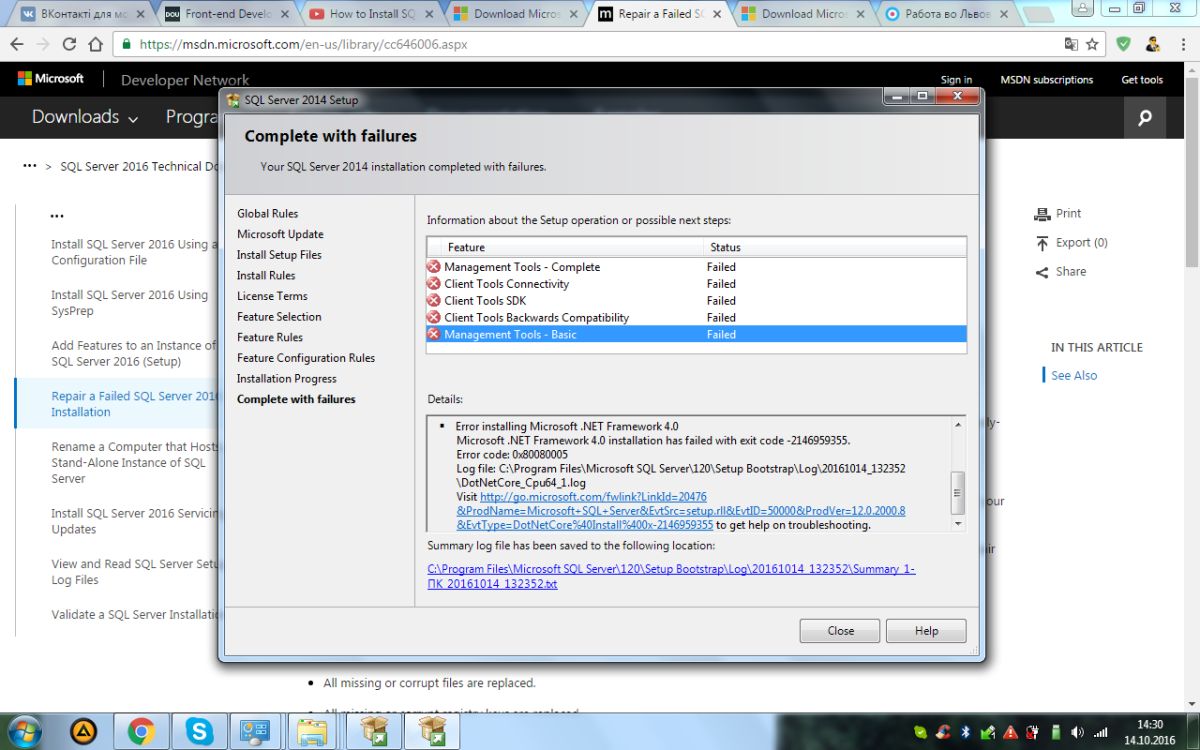The image size is (1200, 750).
Task: Click the Export (0) icon
Action: pyautogui.click(x=1043, y=242)
